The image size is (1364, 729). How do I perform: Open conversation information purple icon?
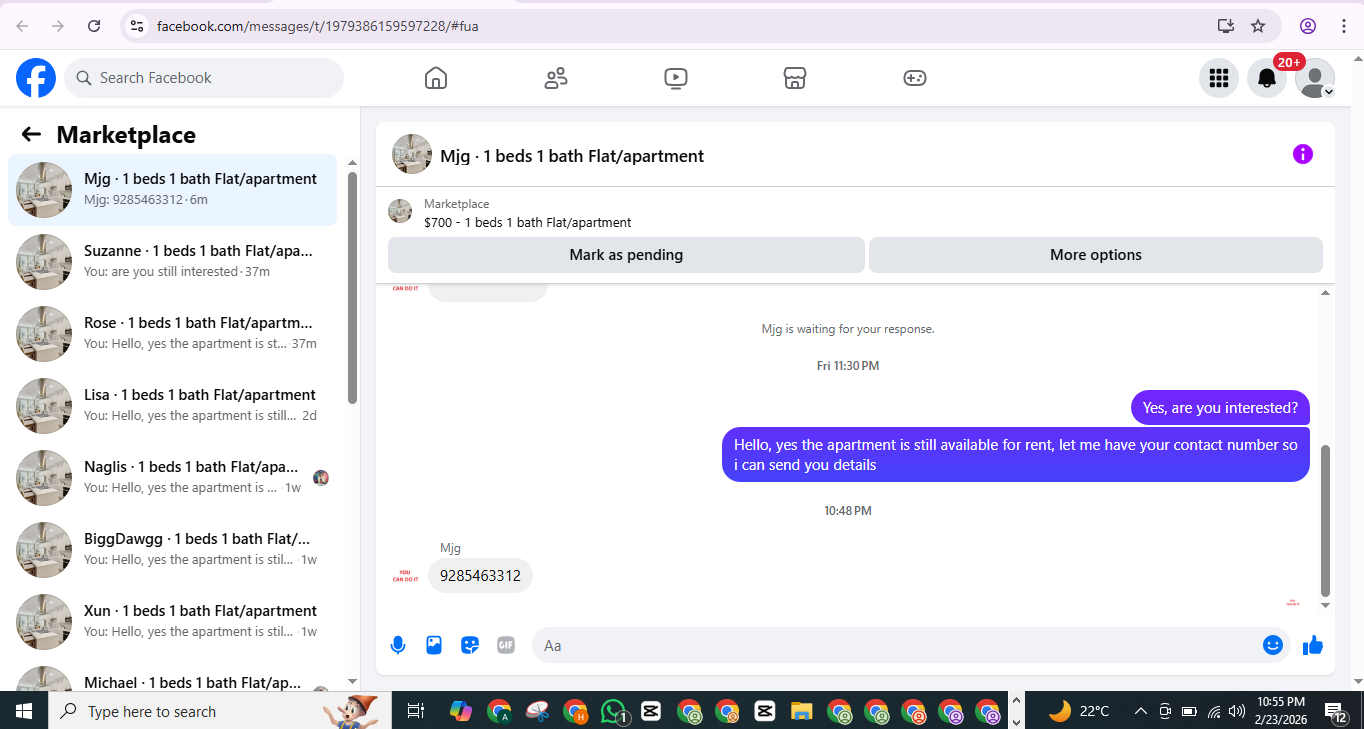[1302, 154]
